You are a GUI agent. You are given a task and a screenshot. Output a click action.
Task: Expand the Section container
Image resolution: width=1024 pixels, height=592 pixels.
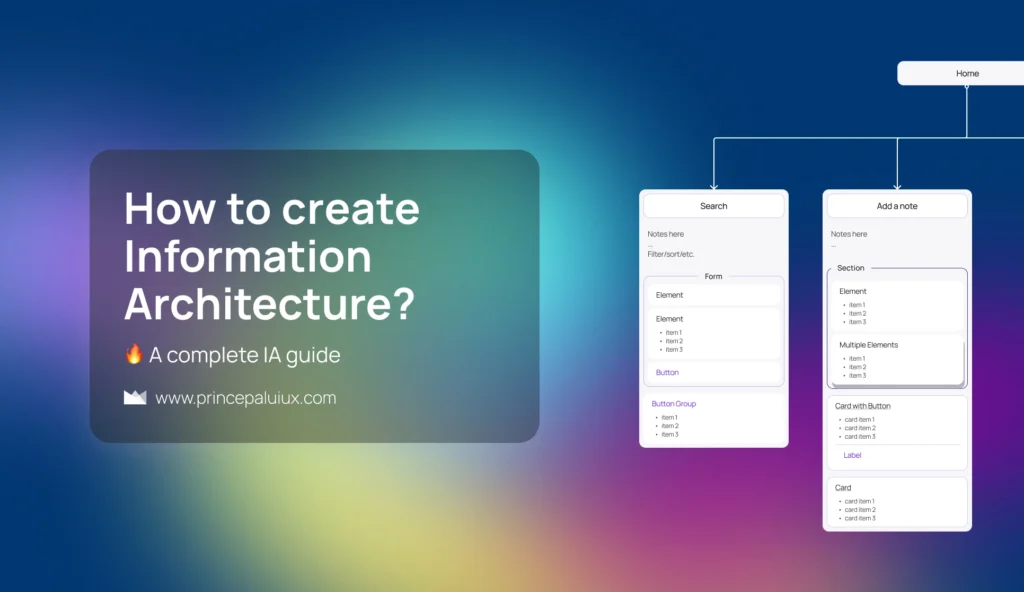(851, 268)
